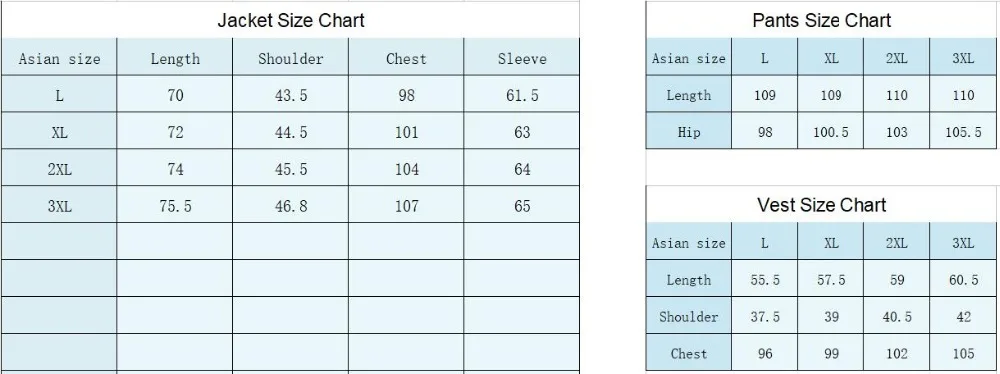Click the Pants Size Chart title
The width and height of the screenshot is (1000, 374).
821,20
